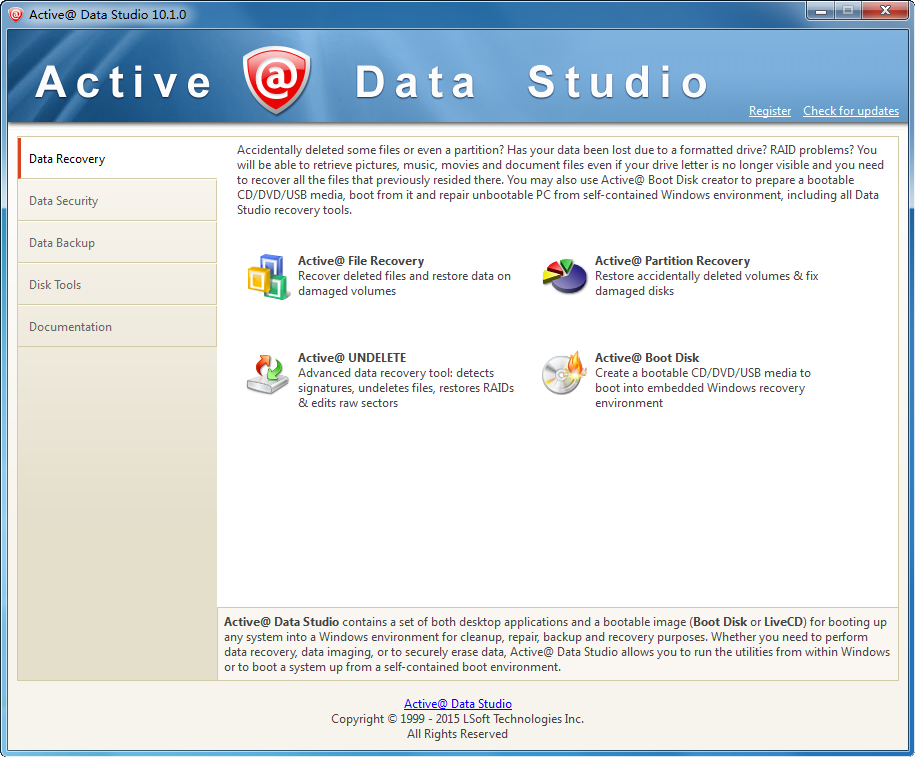Open the Boot Disk flaming CD icon
The height and width of the screenshot is (758, 916).
(x=564, y=373)
